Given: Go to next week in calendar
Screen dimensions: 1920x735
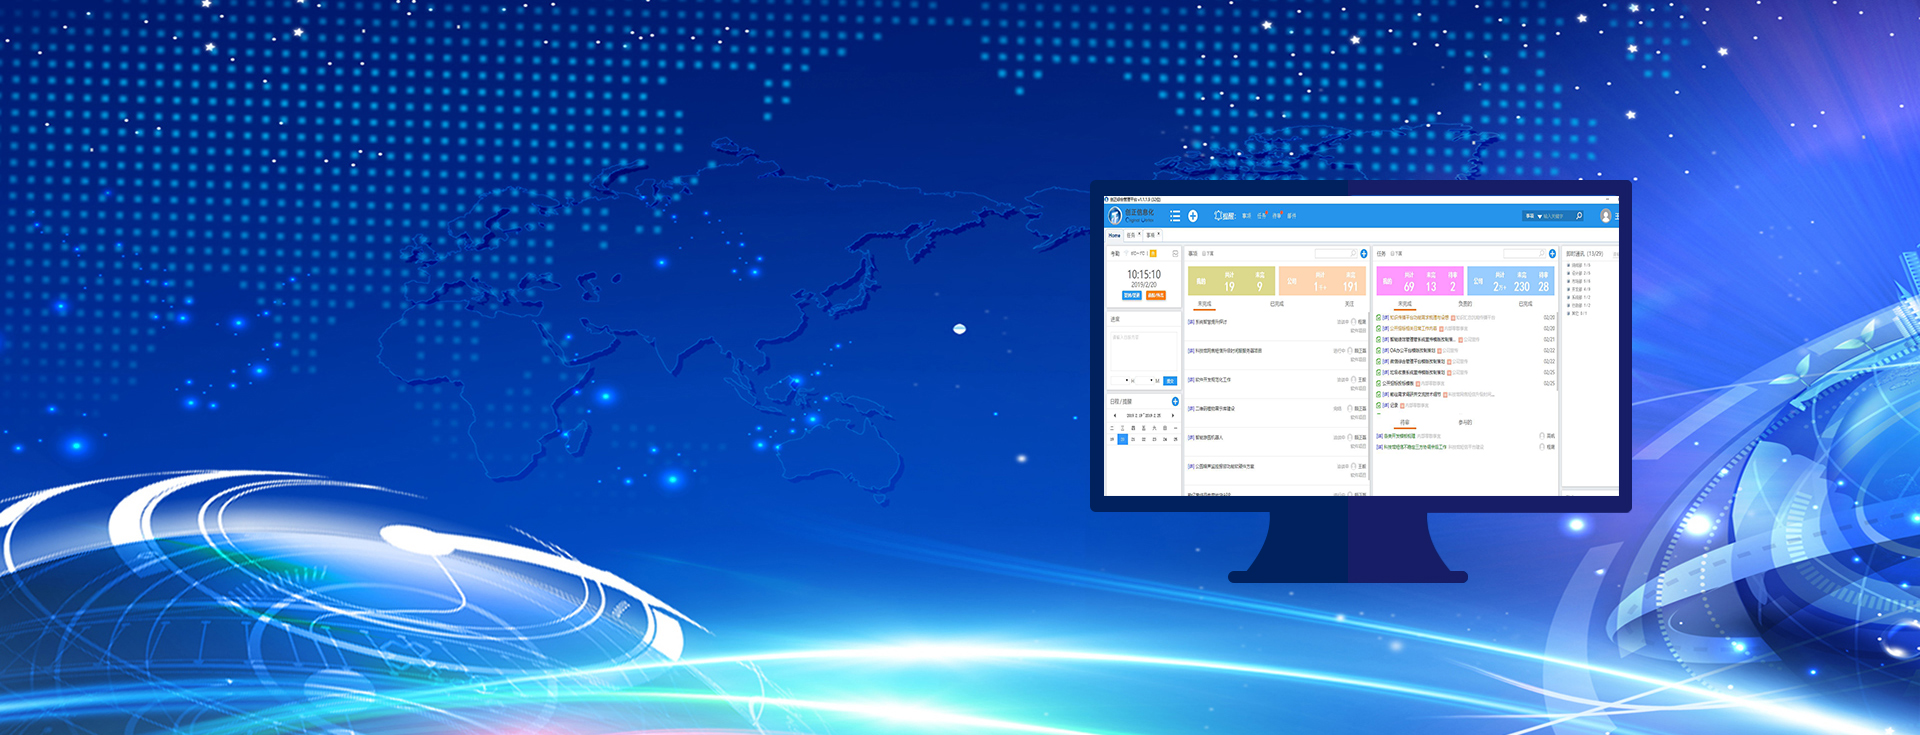Looking at the screenshot, I should pyautogui.click(x=1173, y=416).
